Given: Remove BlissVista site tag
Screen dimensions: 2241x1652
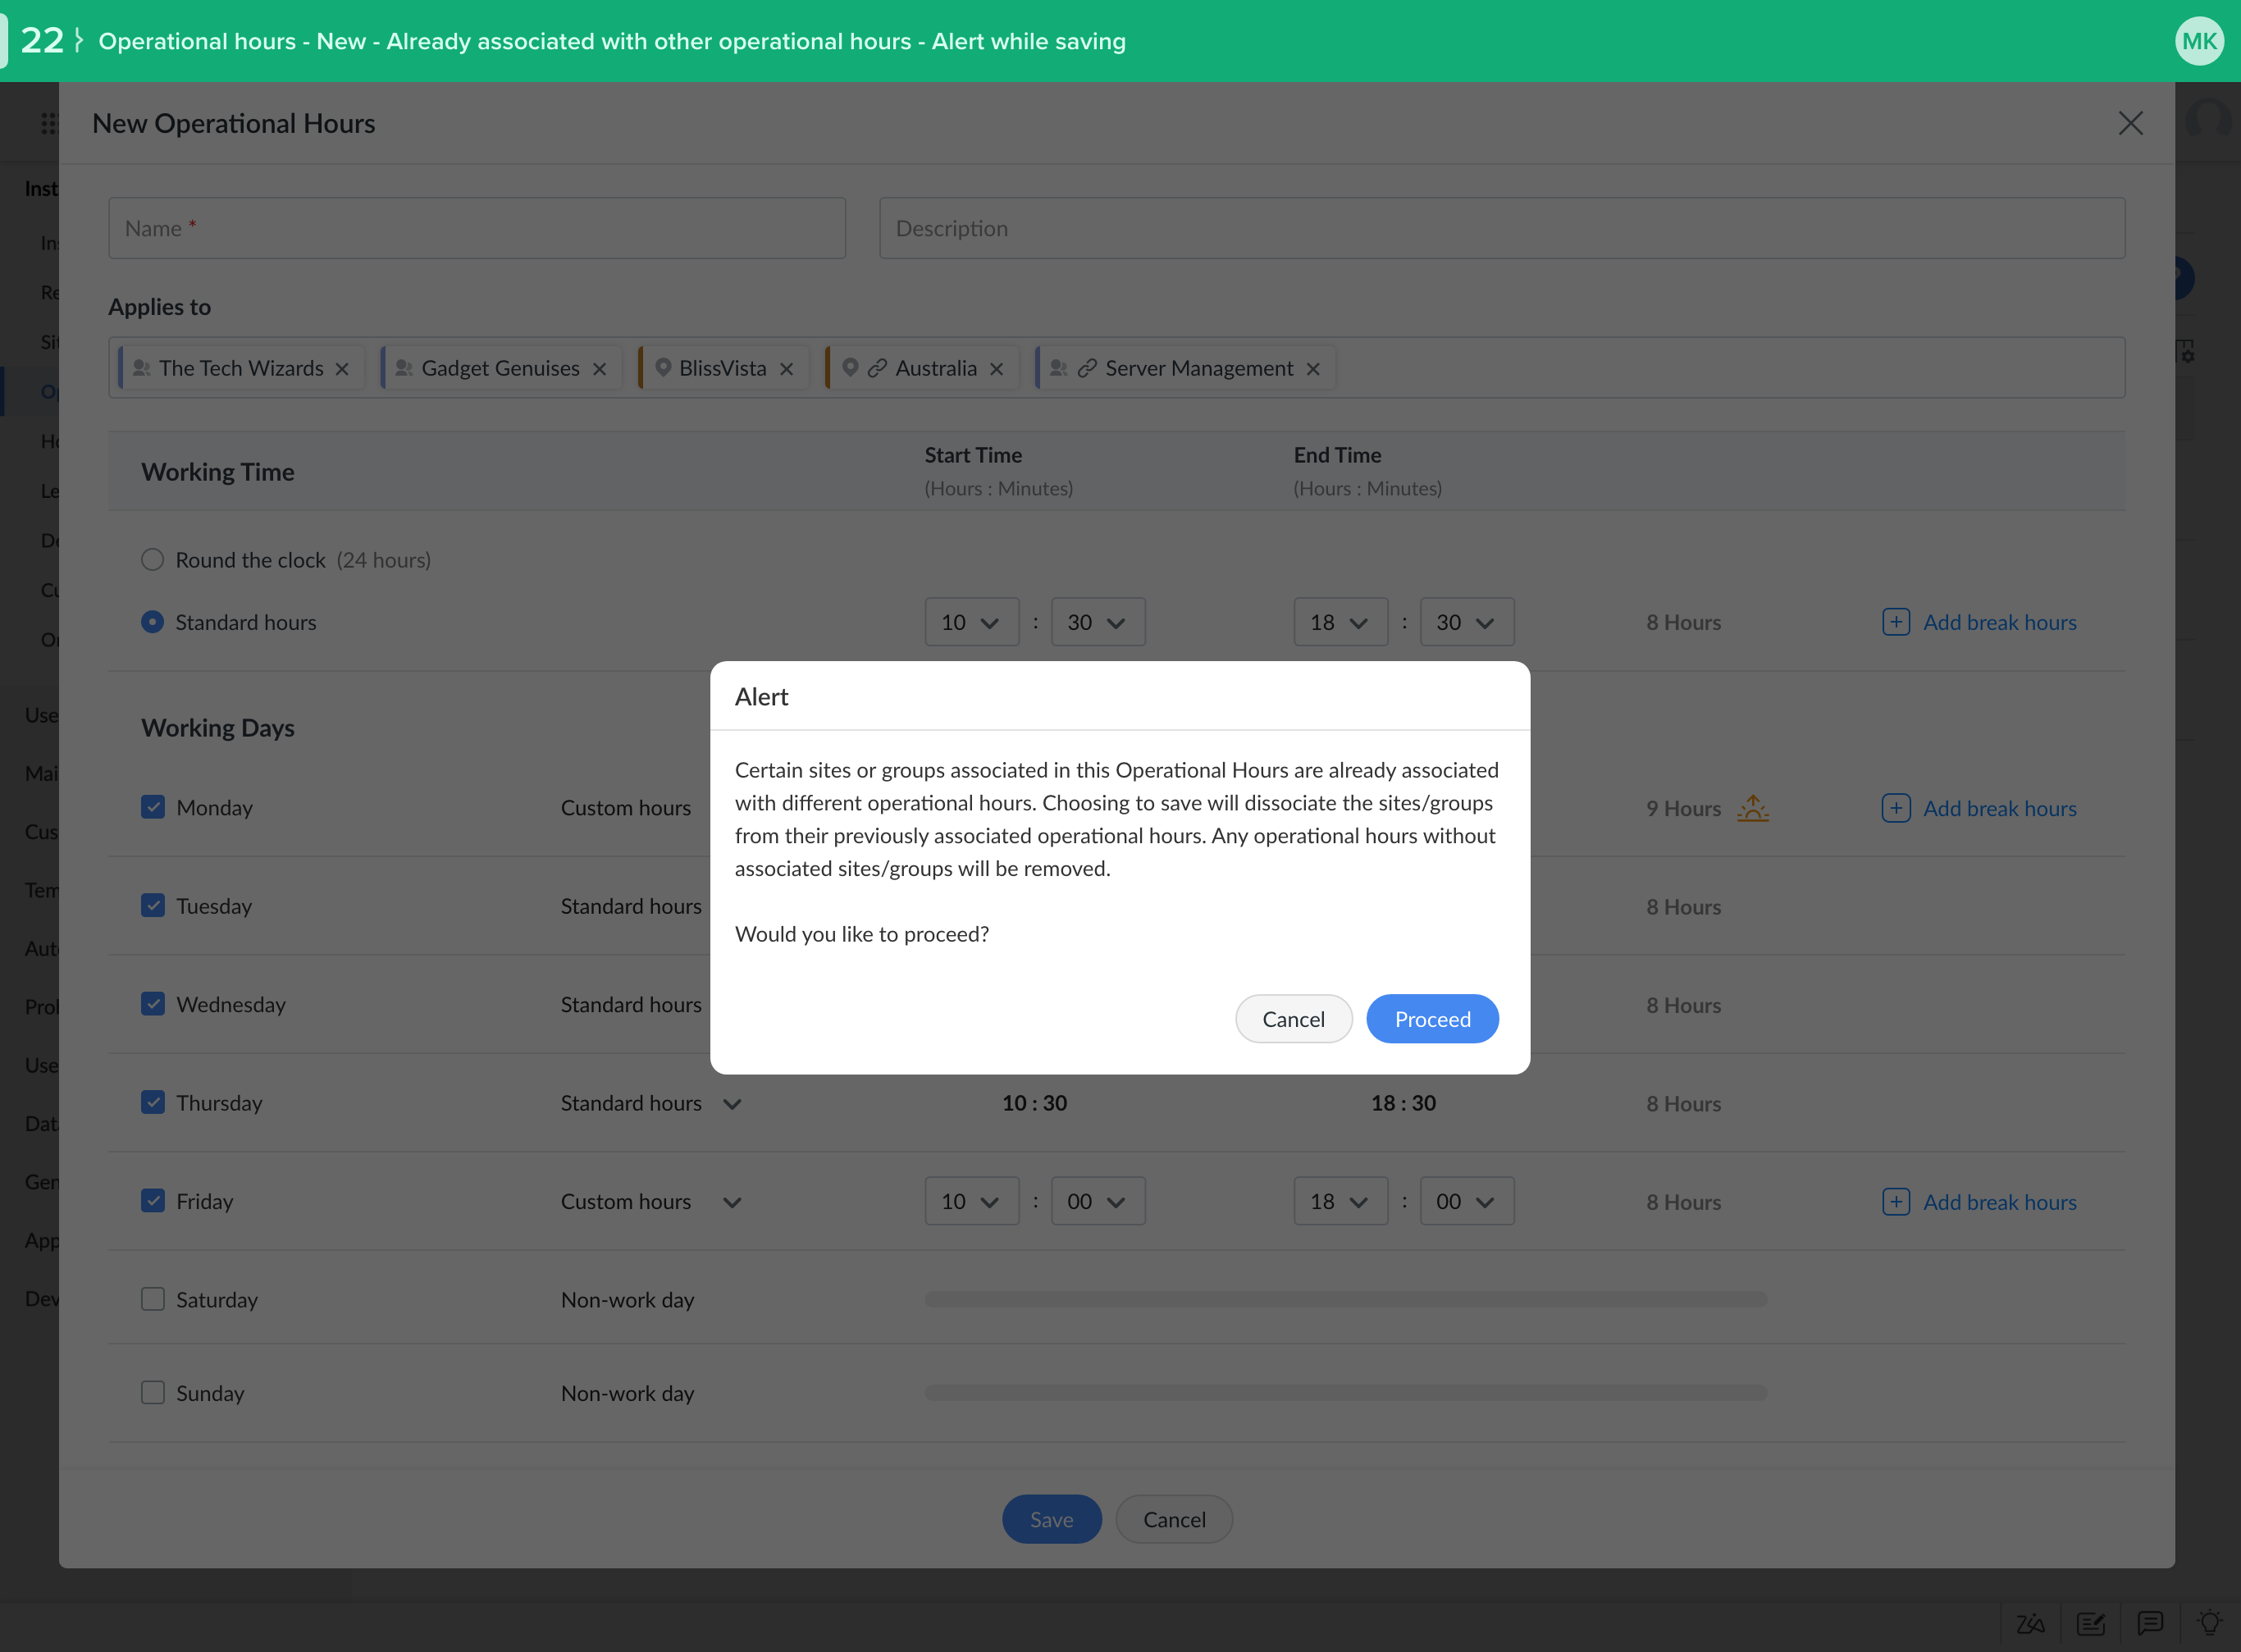Looking at the screenshot, I should pos(786,369).
